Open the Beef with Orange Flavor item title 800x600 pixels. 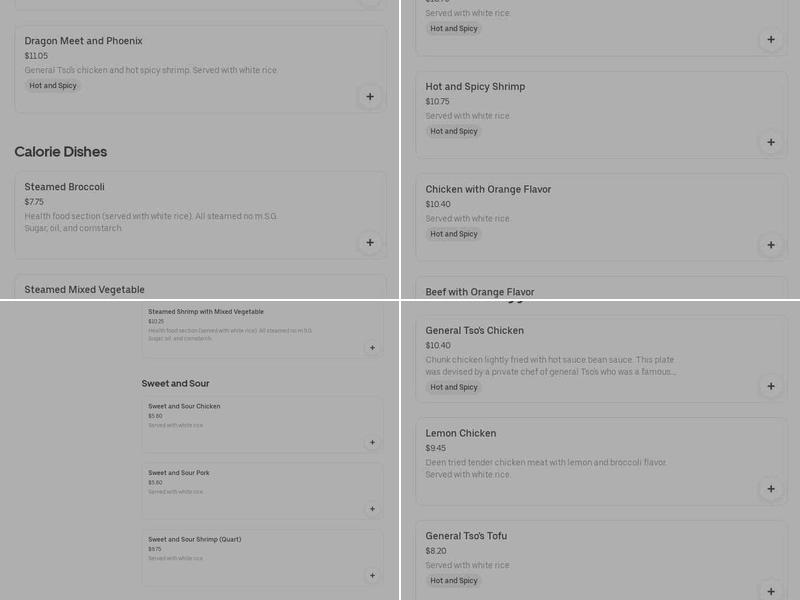tap(480, 292)
